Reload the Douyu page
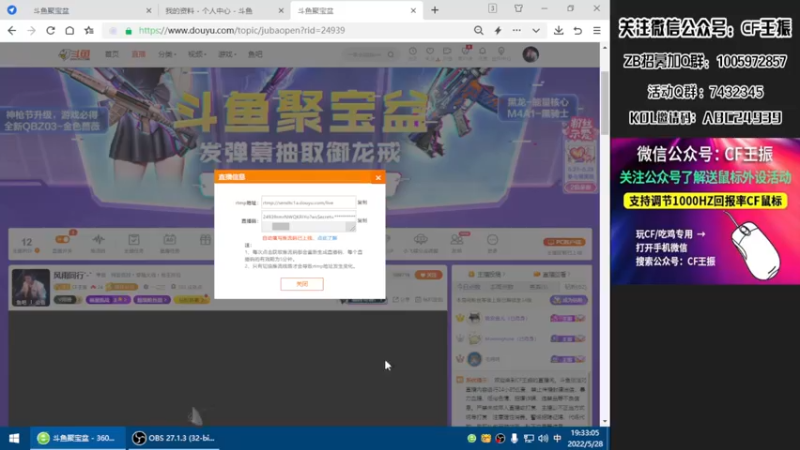Screen dimensions: 800x450 (51, 31)
